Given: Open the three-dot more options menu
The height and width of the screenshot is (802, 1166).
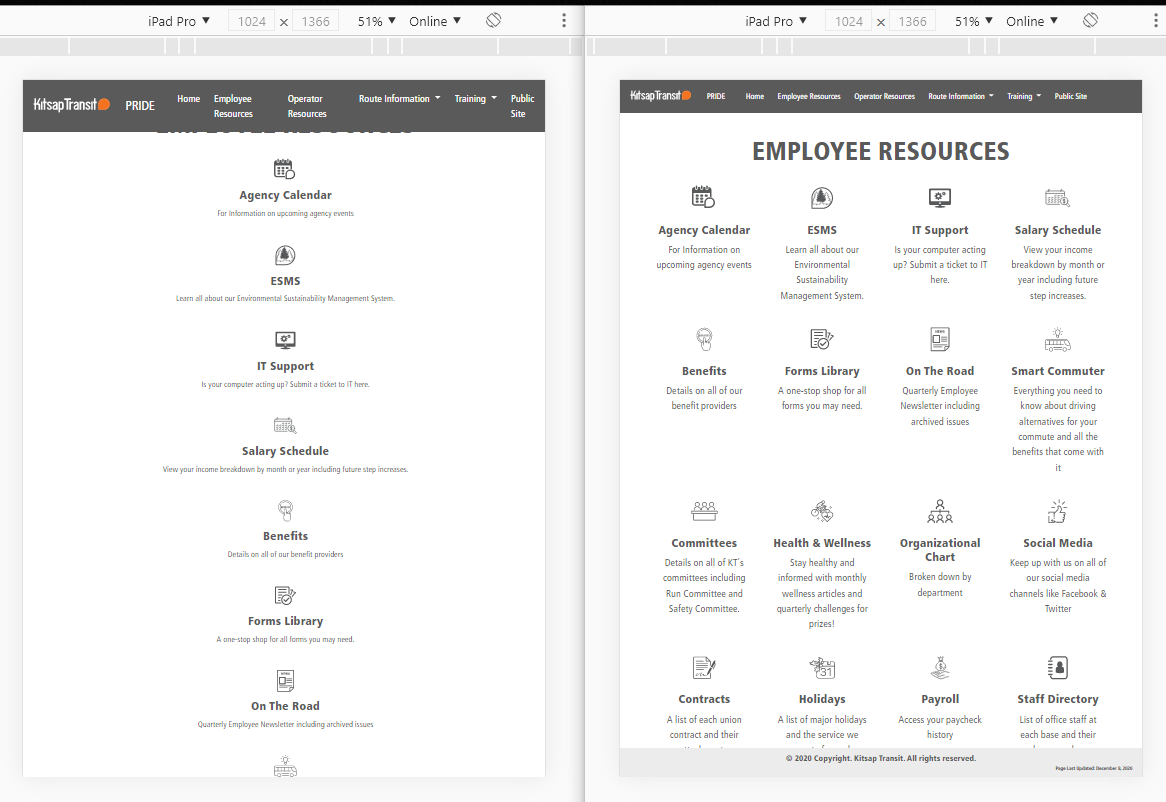Looking at the screenshot, I should pyautogui.click(x=564, y=21).
